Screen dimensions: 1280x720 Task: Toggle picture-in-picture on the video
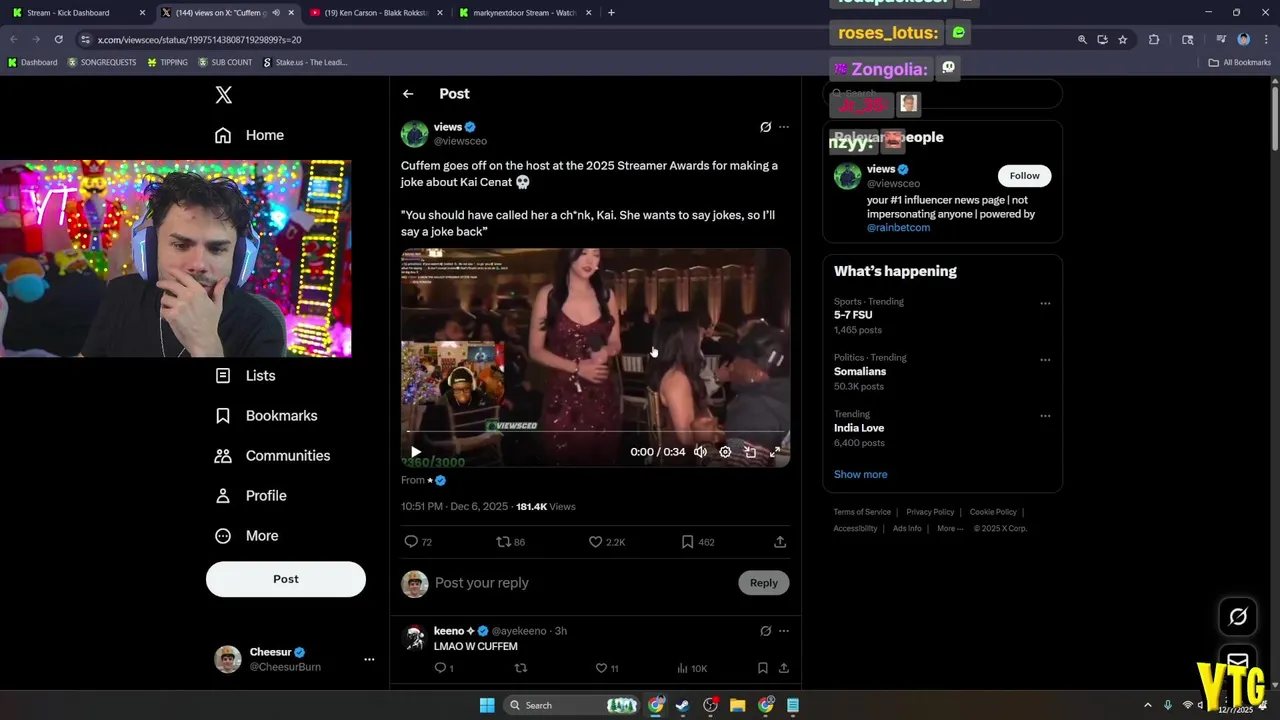pos(750,452)
